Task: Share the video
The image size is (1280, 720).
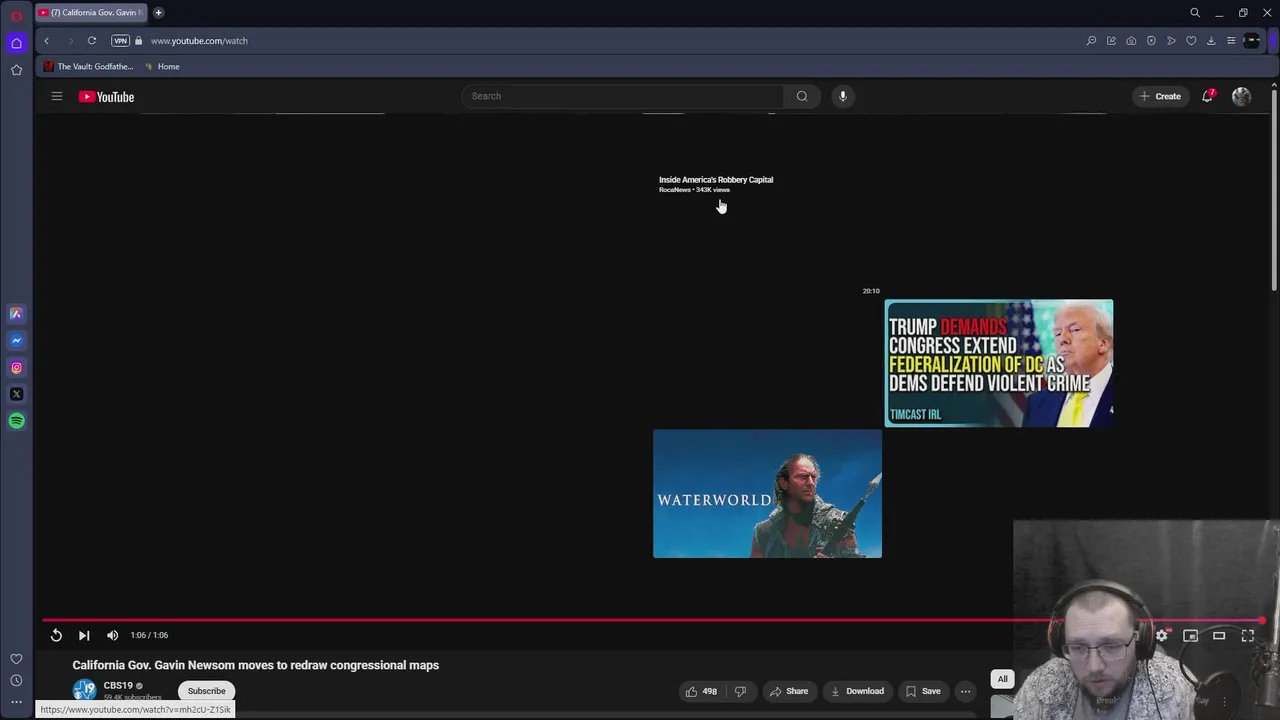Action: click(x=789, y=691)
